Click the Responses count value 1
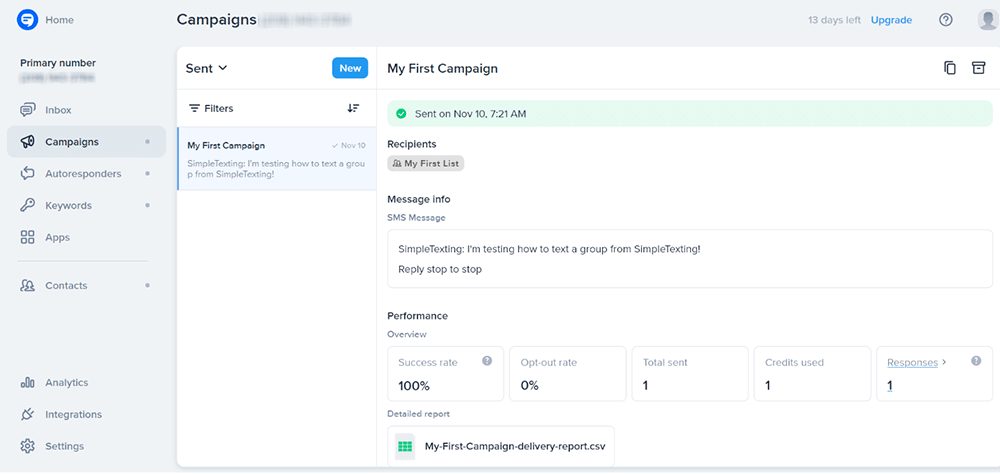The height and width of the screenshot is (474, 1000). coord(890,385)
